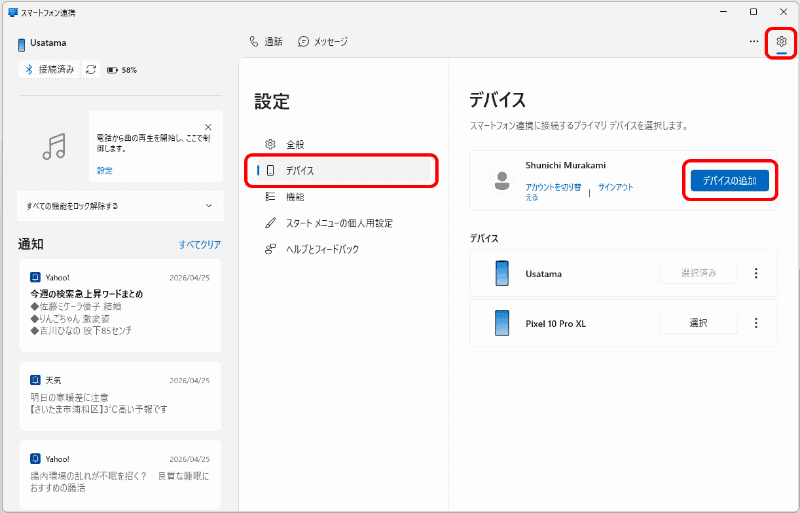Open the three-dots more menu in header

click(754, 41)
